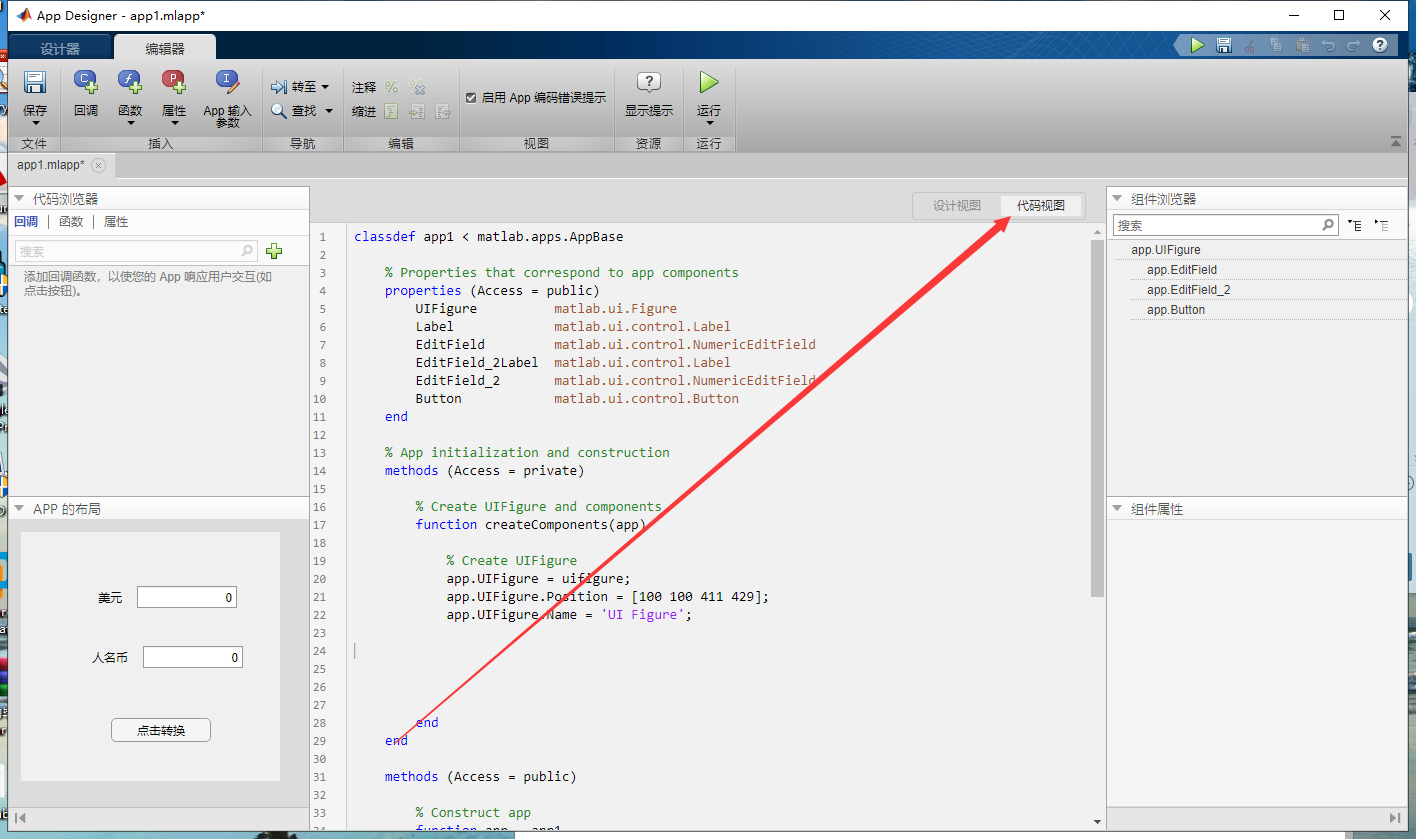The width and height of the screenshot is (1416, 839).
Task: Click the quick-access Copy icon
Action: (1276, 45)
